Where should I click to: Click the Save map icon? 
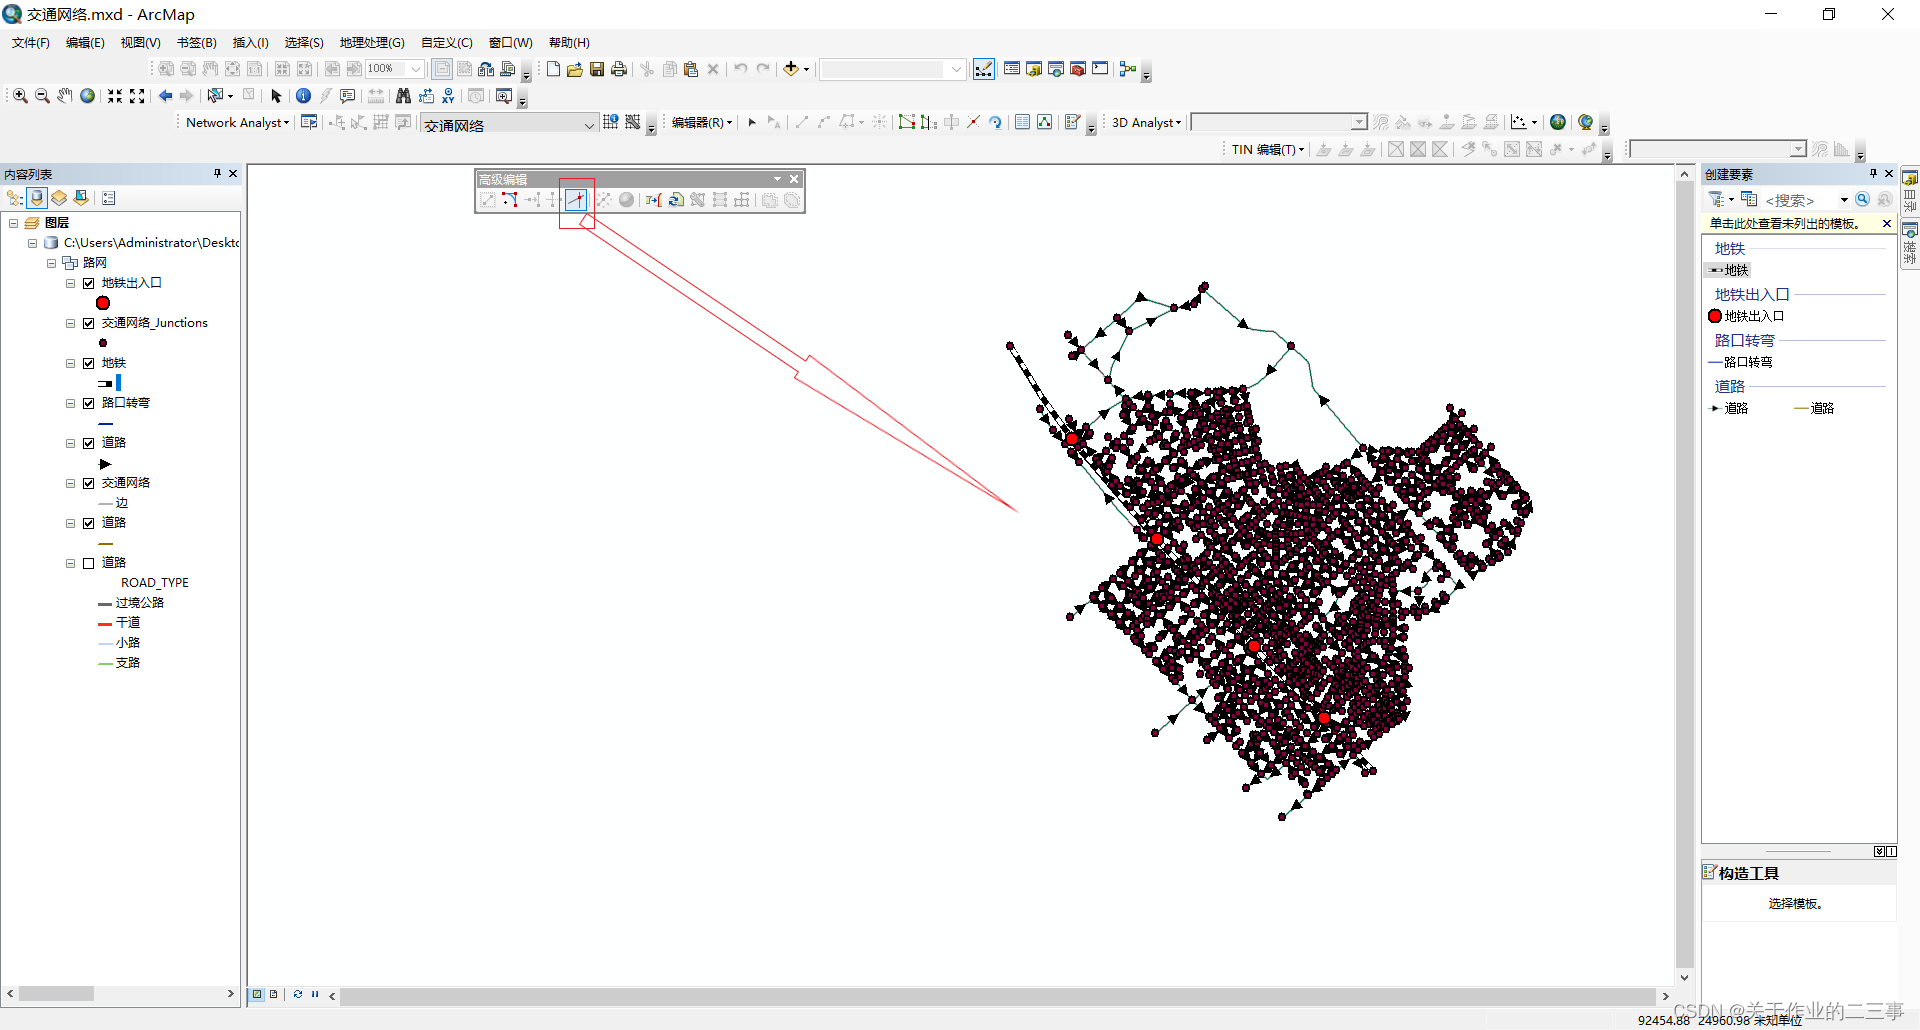pos(597,69)
